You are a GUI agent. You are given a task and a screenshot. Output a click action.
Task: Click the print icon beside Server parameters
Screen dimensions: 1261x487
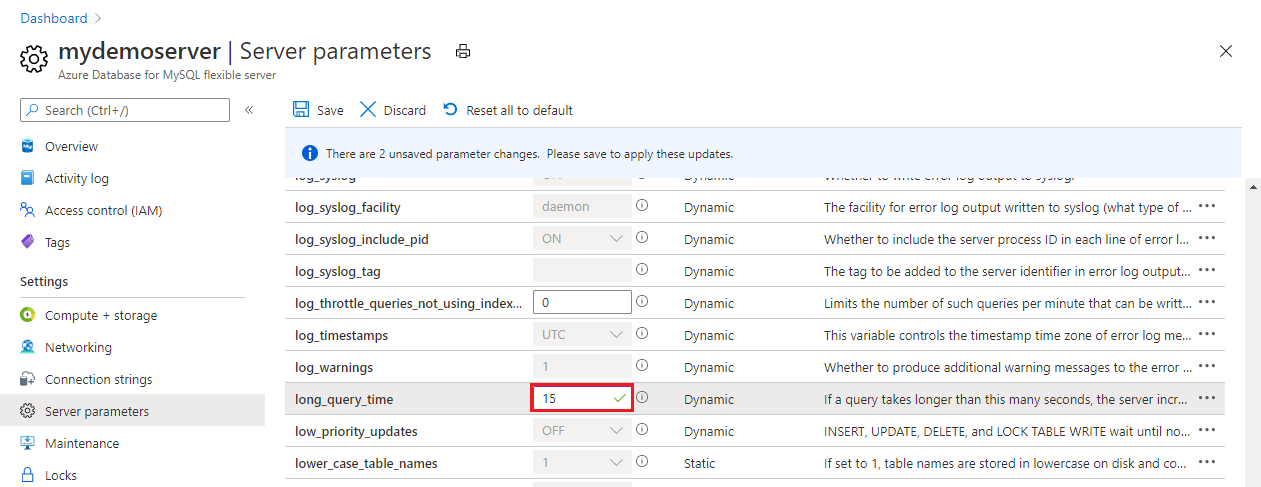pos(462,51)
